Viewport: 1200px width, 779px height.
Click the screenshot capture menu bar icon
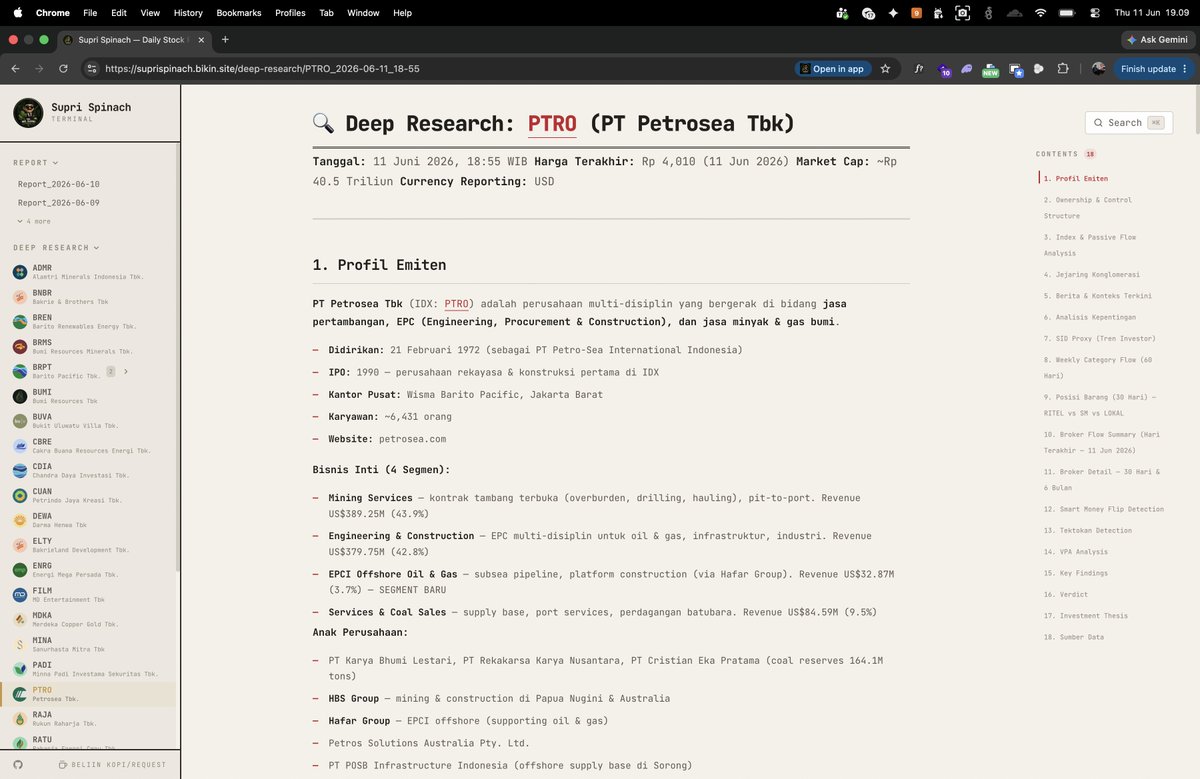click(x=962, y=13)
